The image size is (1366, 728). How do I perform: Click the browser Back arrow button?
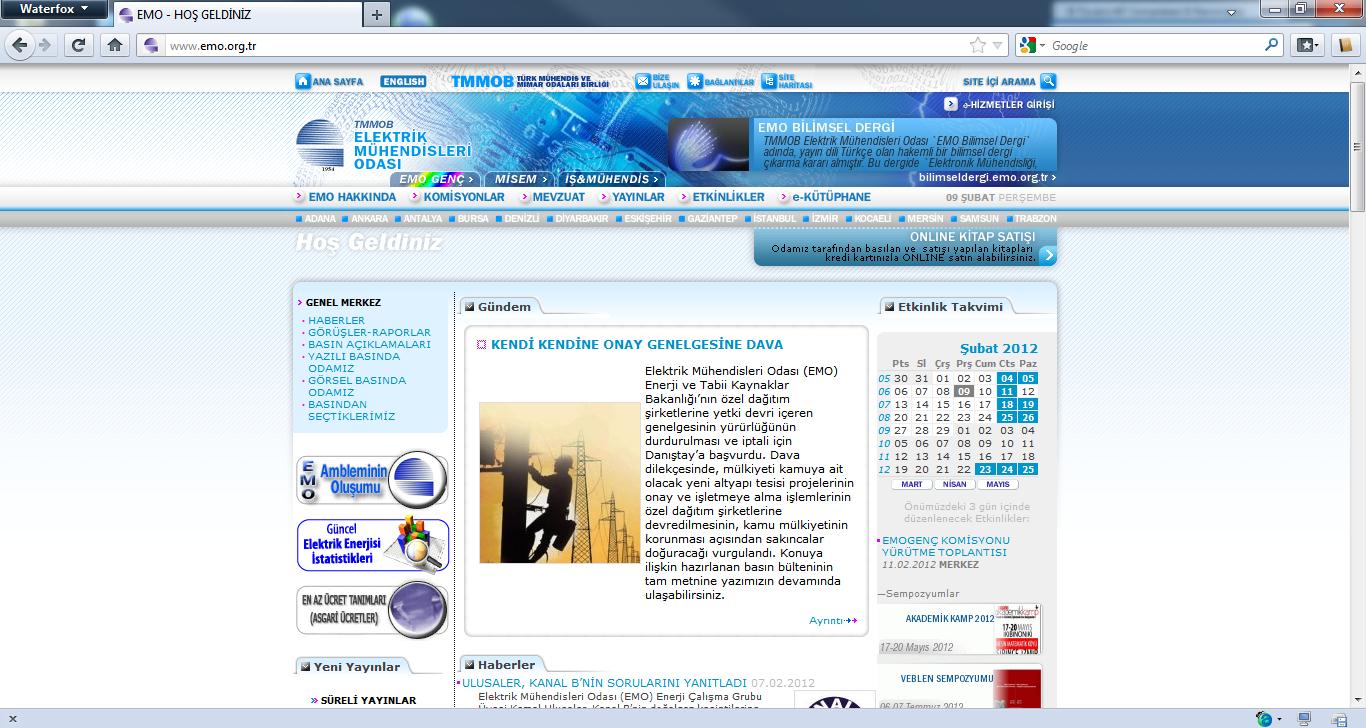click(21, 45)
